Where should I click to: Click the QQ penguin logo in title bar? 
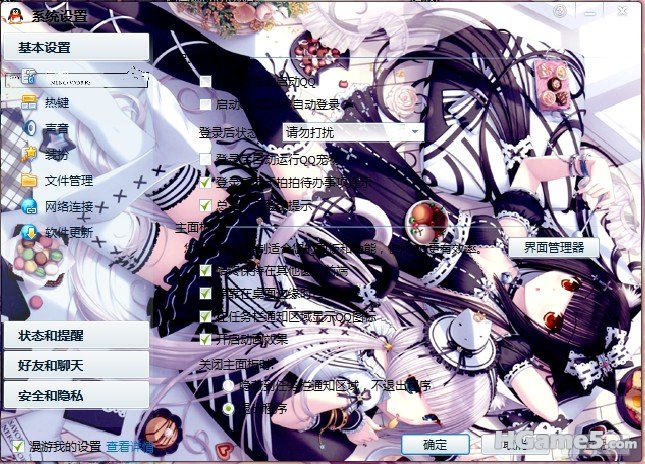coord(15,16)
